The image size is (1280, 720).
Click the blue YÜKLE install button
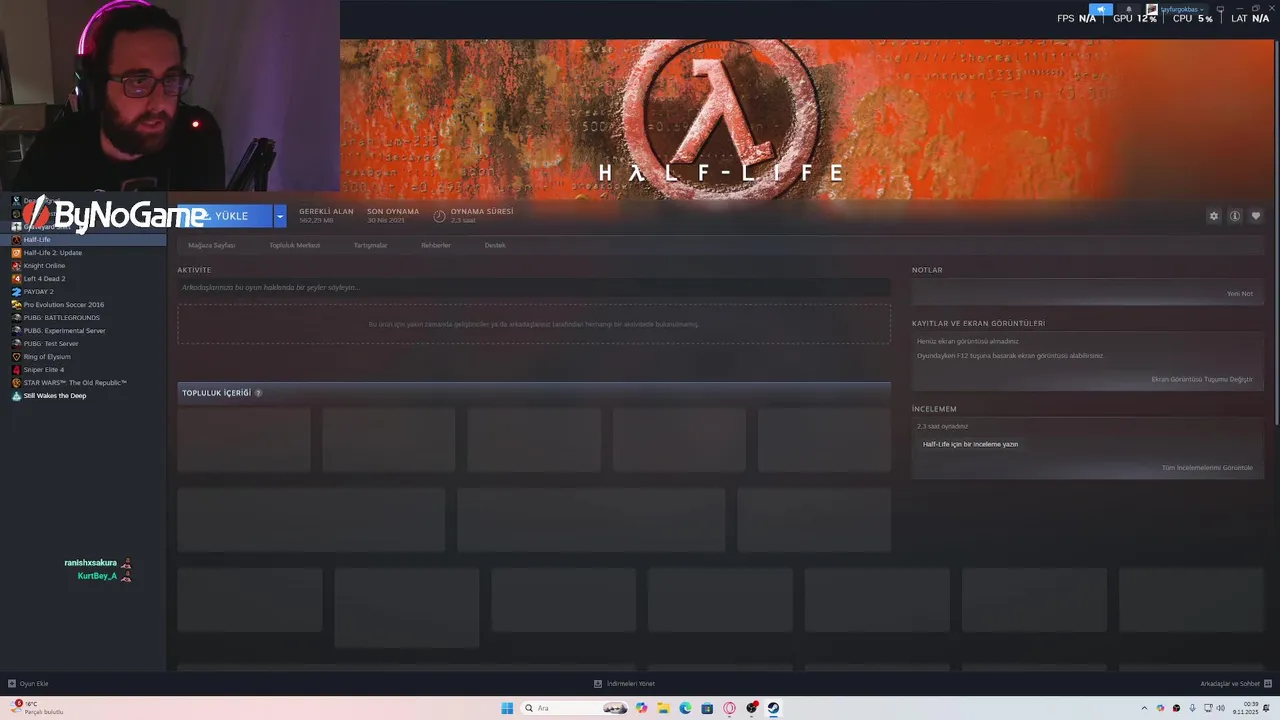point(225,216)
